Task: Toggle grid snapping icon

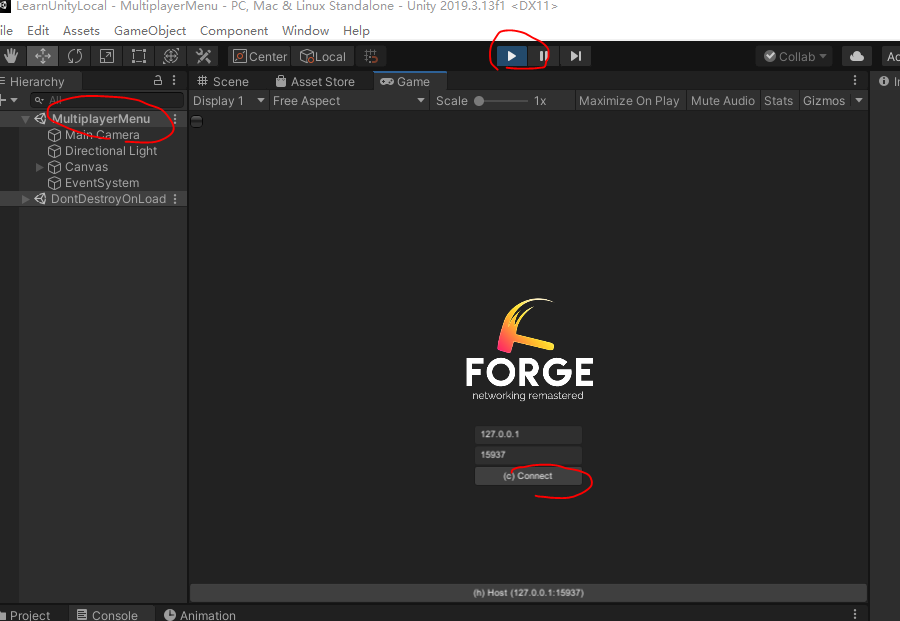Action: 371,56
